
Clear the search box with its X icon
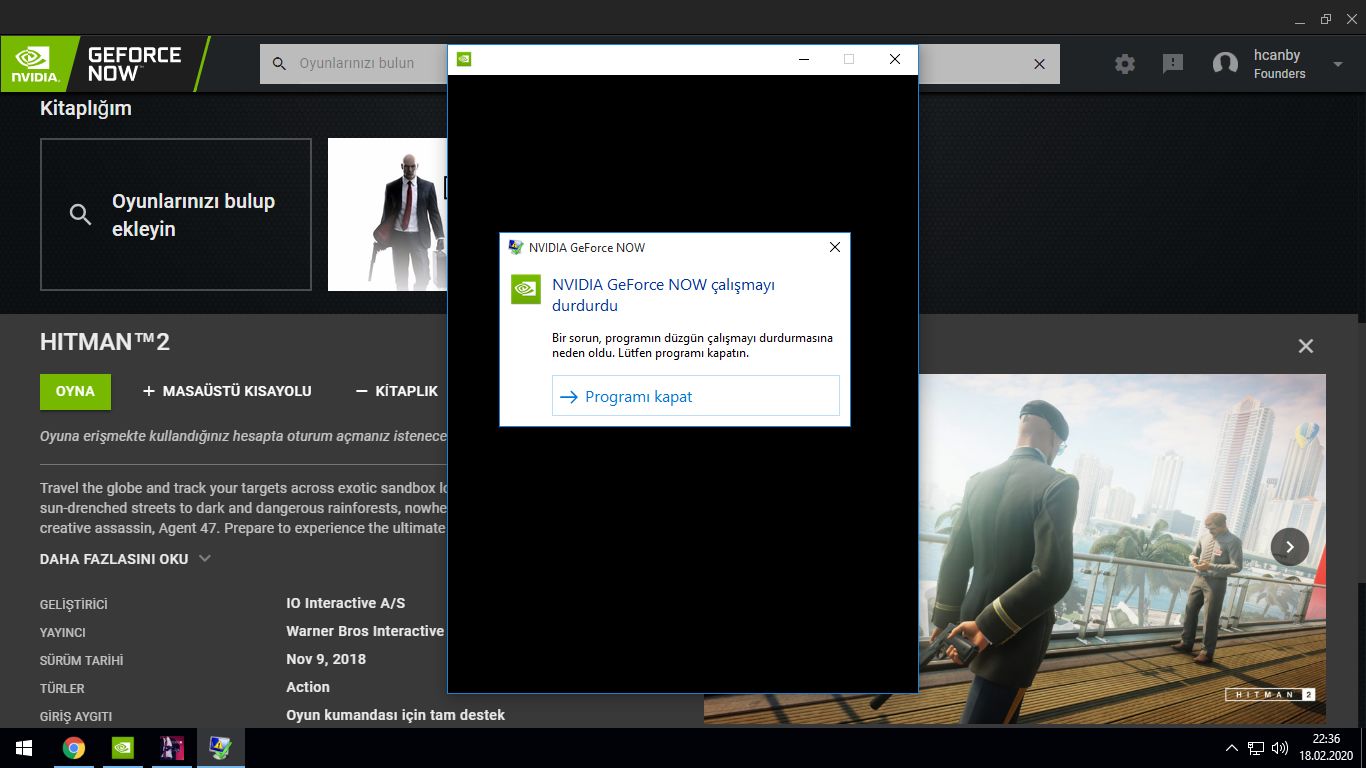[x=1039, y=64]
